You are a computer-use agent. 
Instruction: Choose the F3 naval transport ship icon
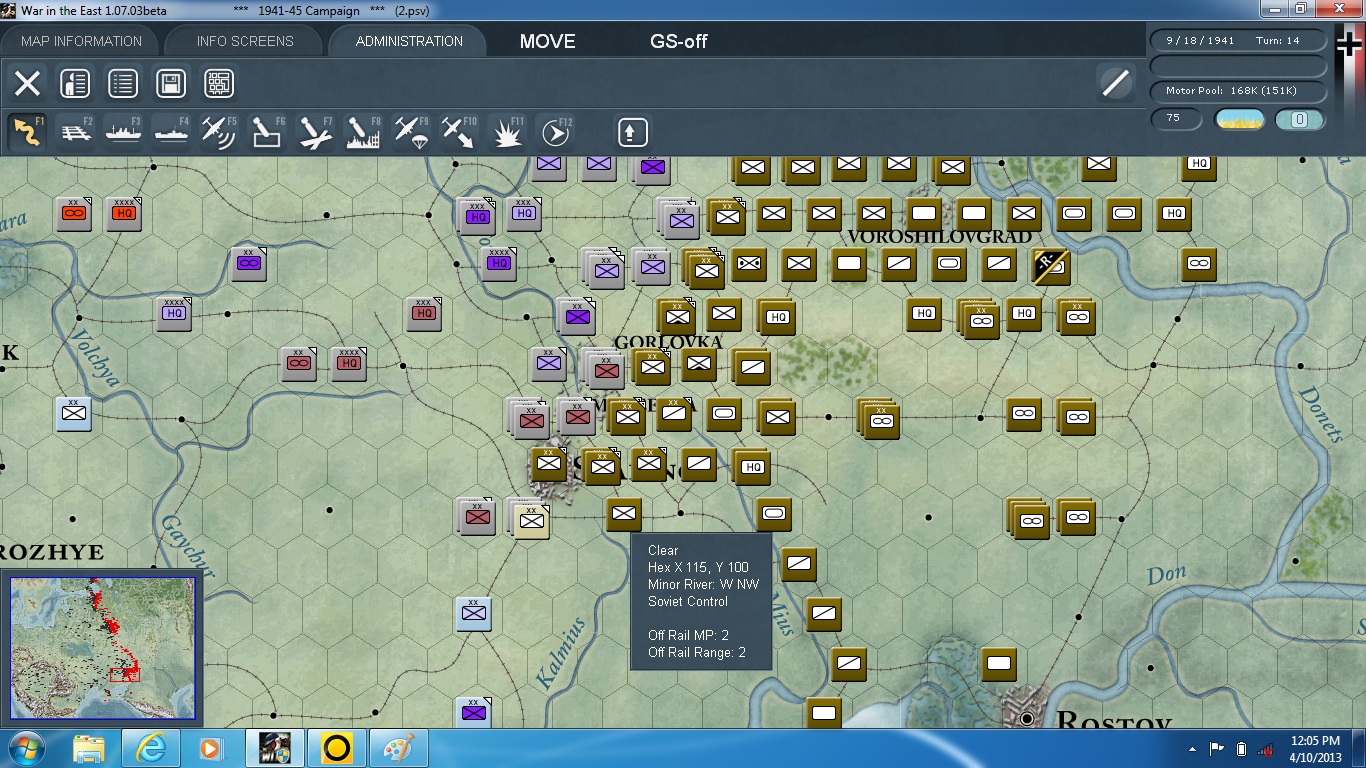tap(124, 132)
